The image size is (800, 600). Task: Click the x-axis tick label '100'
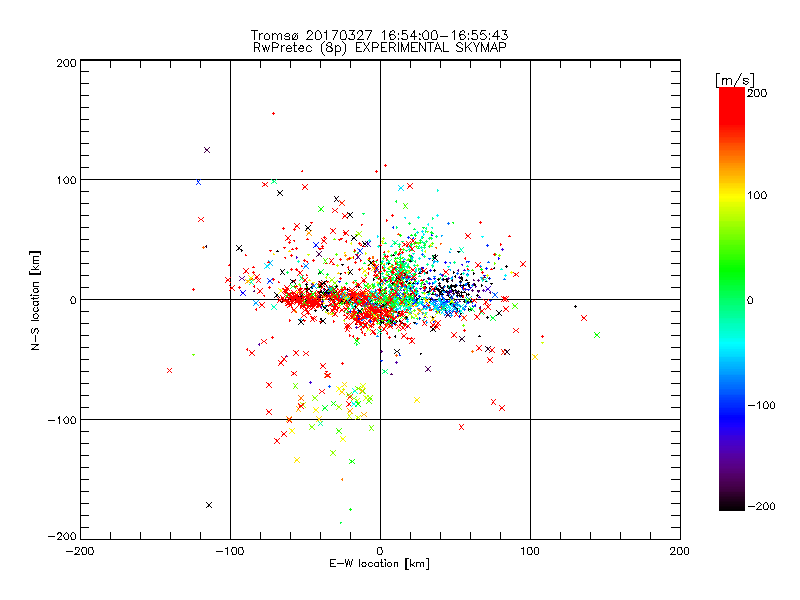click(530, 552)
